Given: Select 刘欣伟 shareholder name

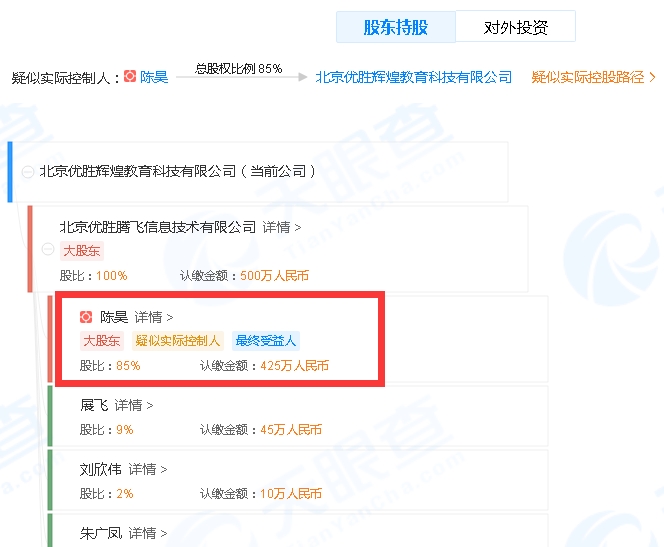Looking at the screenshot, I should point(101,469).
